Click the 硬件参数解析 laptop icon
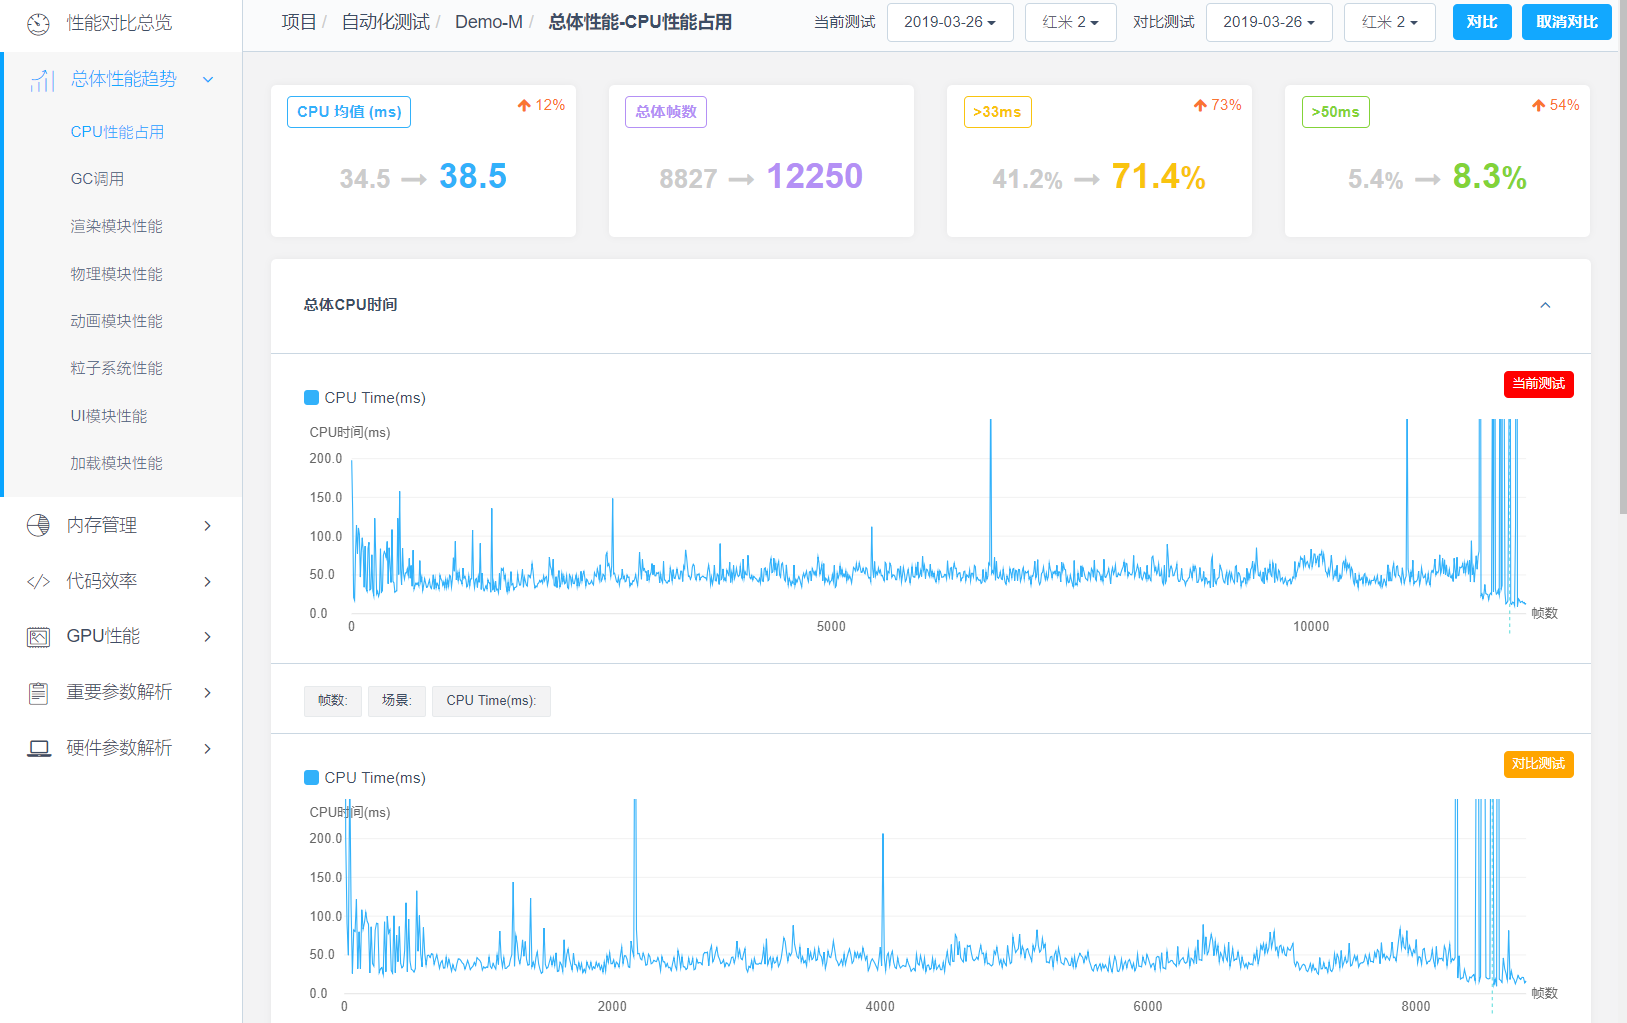This screenshot has height=1023, width=1627. [x=38, y=748]
